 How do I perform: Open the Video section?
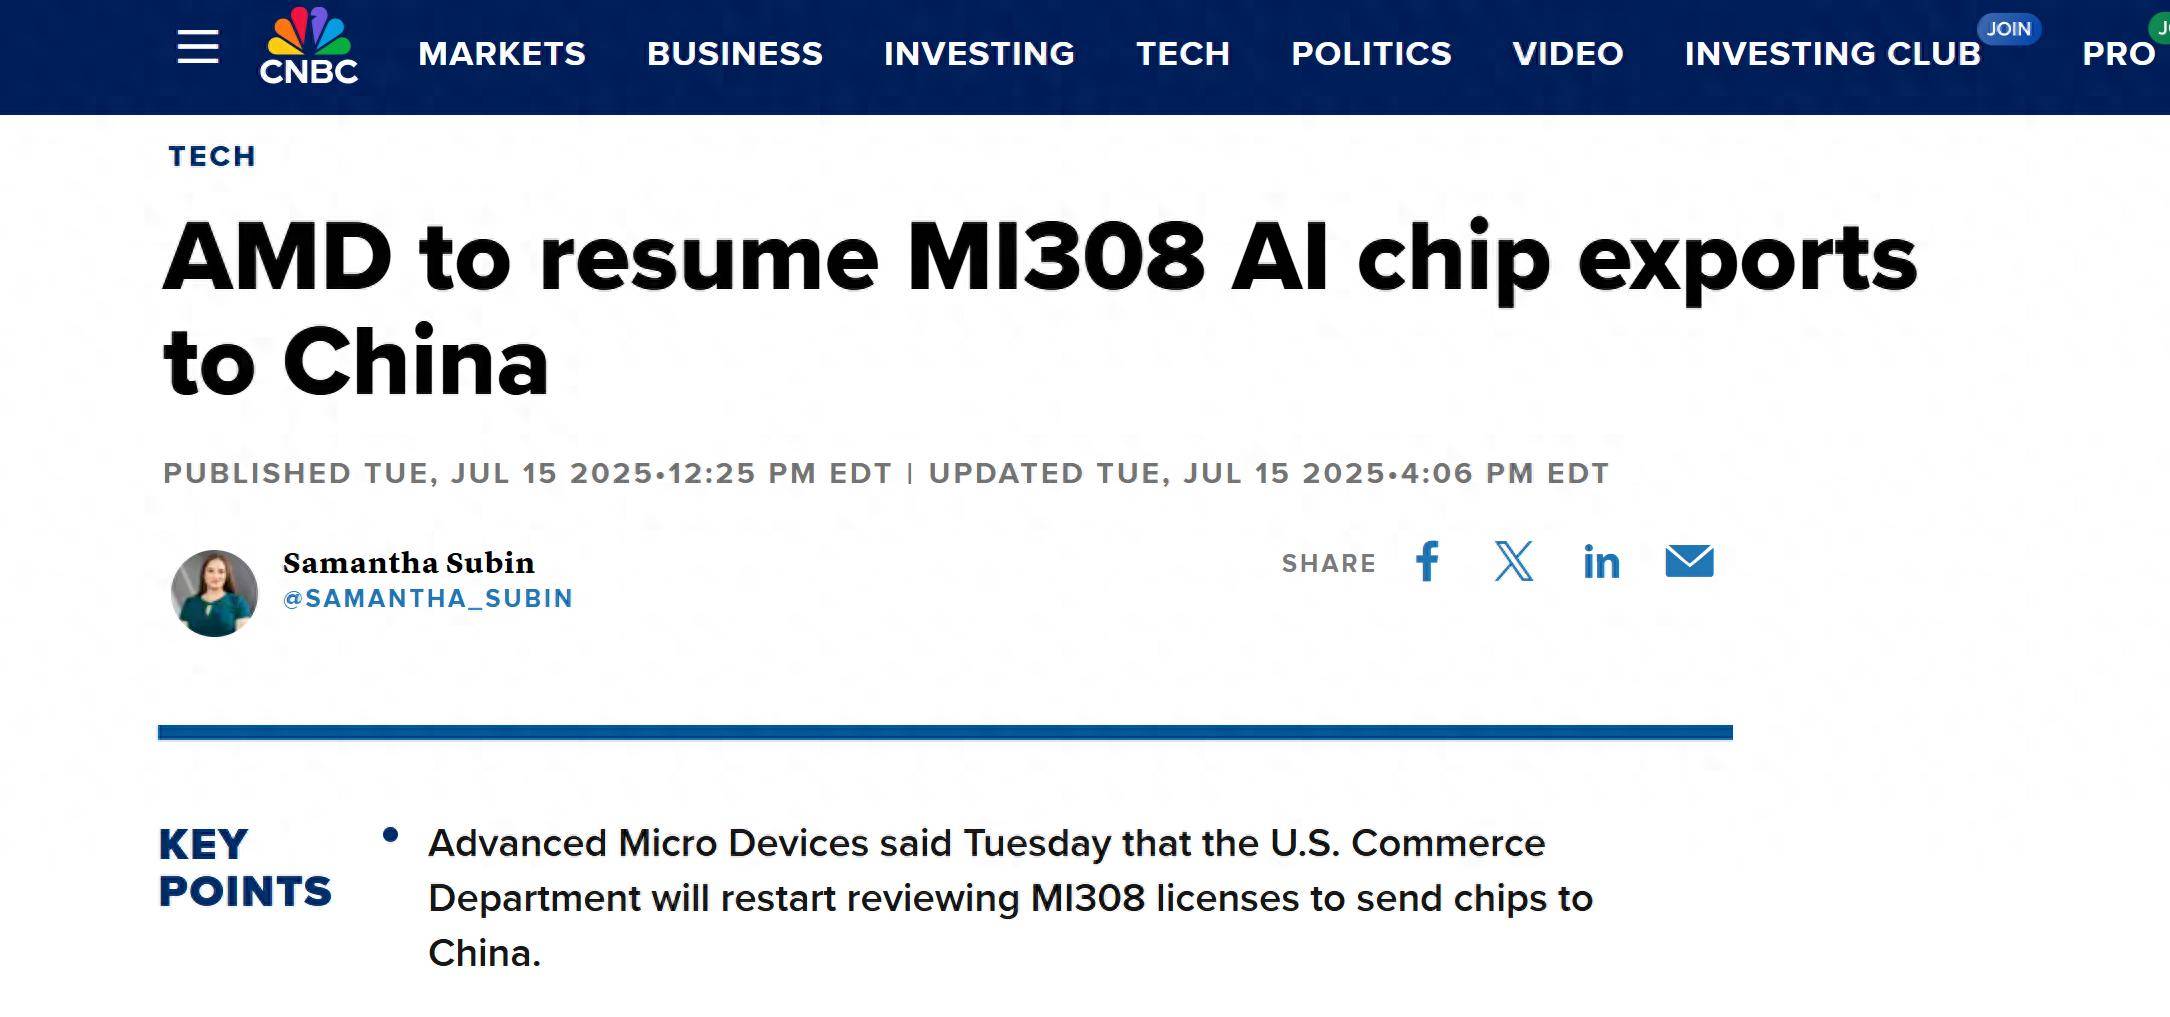[1567, 54]
